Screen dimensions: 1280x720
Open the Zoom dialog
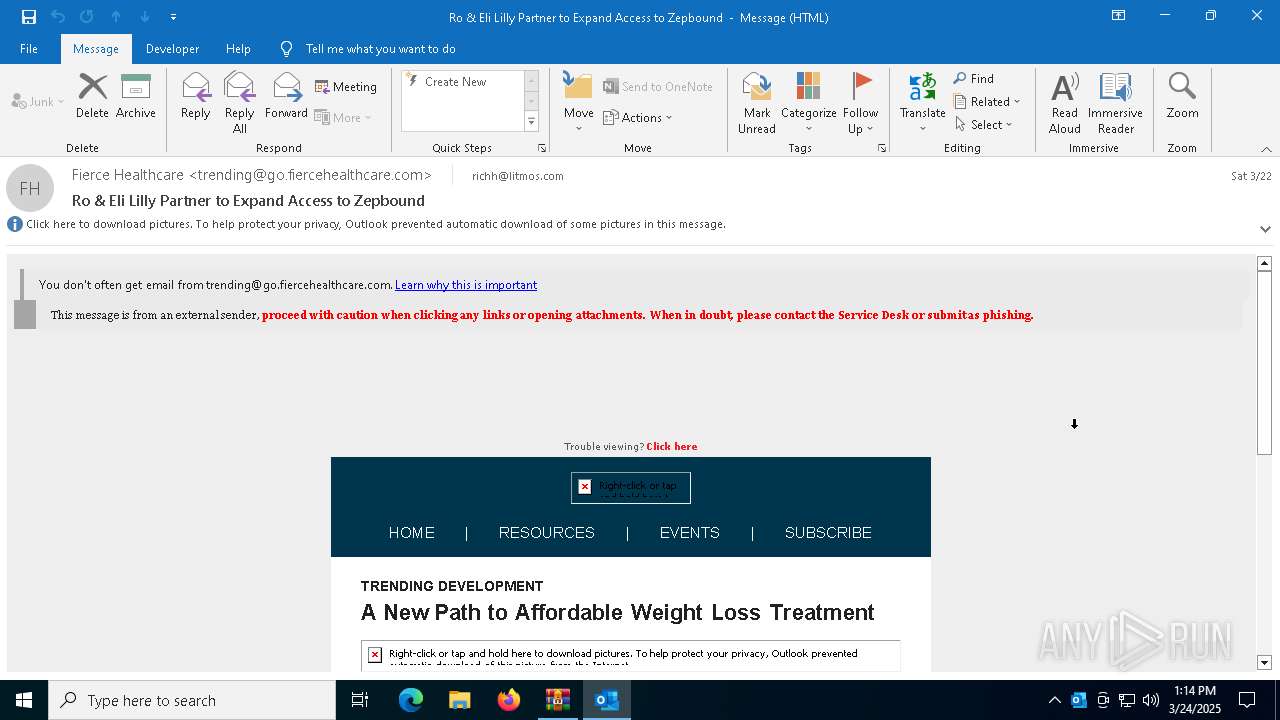click(x=1182, y=96)
